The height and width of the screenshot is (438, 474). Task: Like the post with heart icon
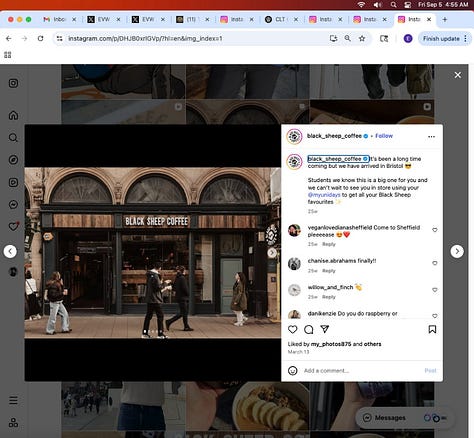pos(293,329)
